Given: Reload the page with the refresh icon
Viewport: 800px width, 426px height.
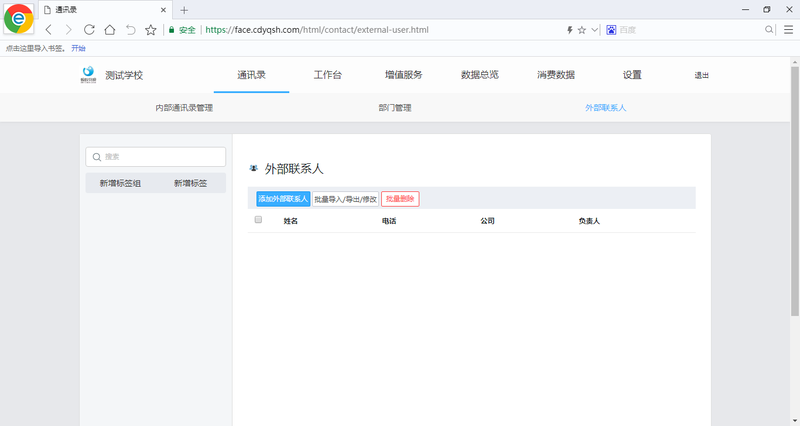Looking at the screenshot, I should [x=89, y=30].
